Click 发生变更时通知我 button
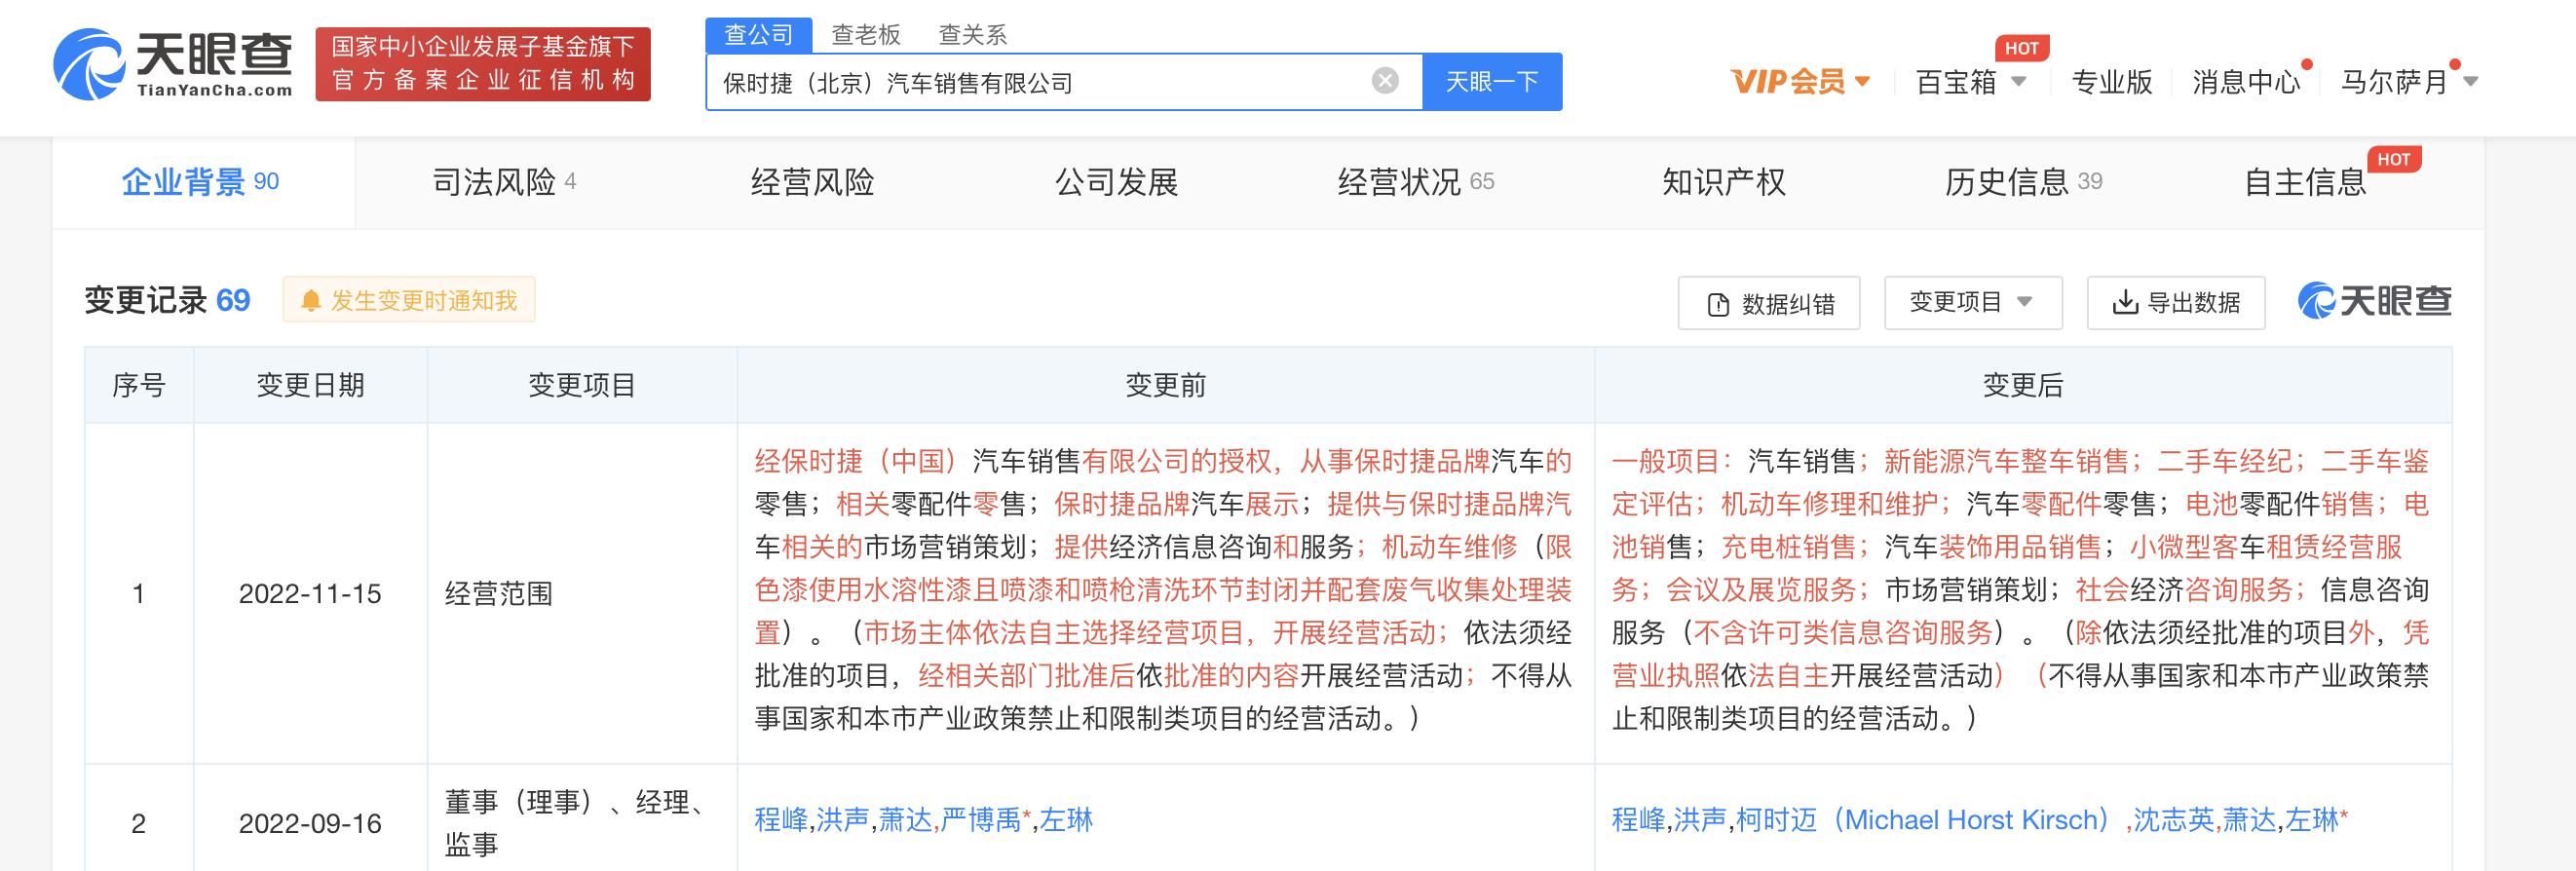 (409, 300)
